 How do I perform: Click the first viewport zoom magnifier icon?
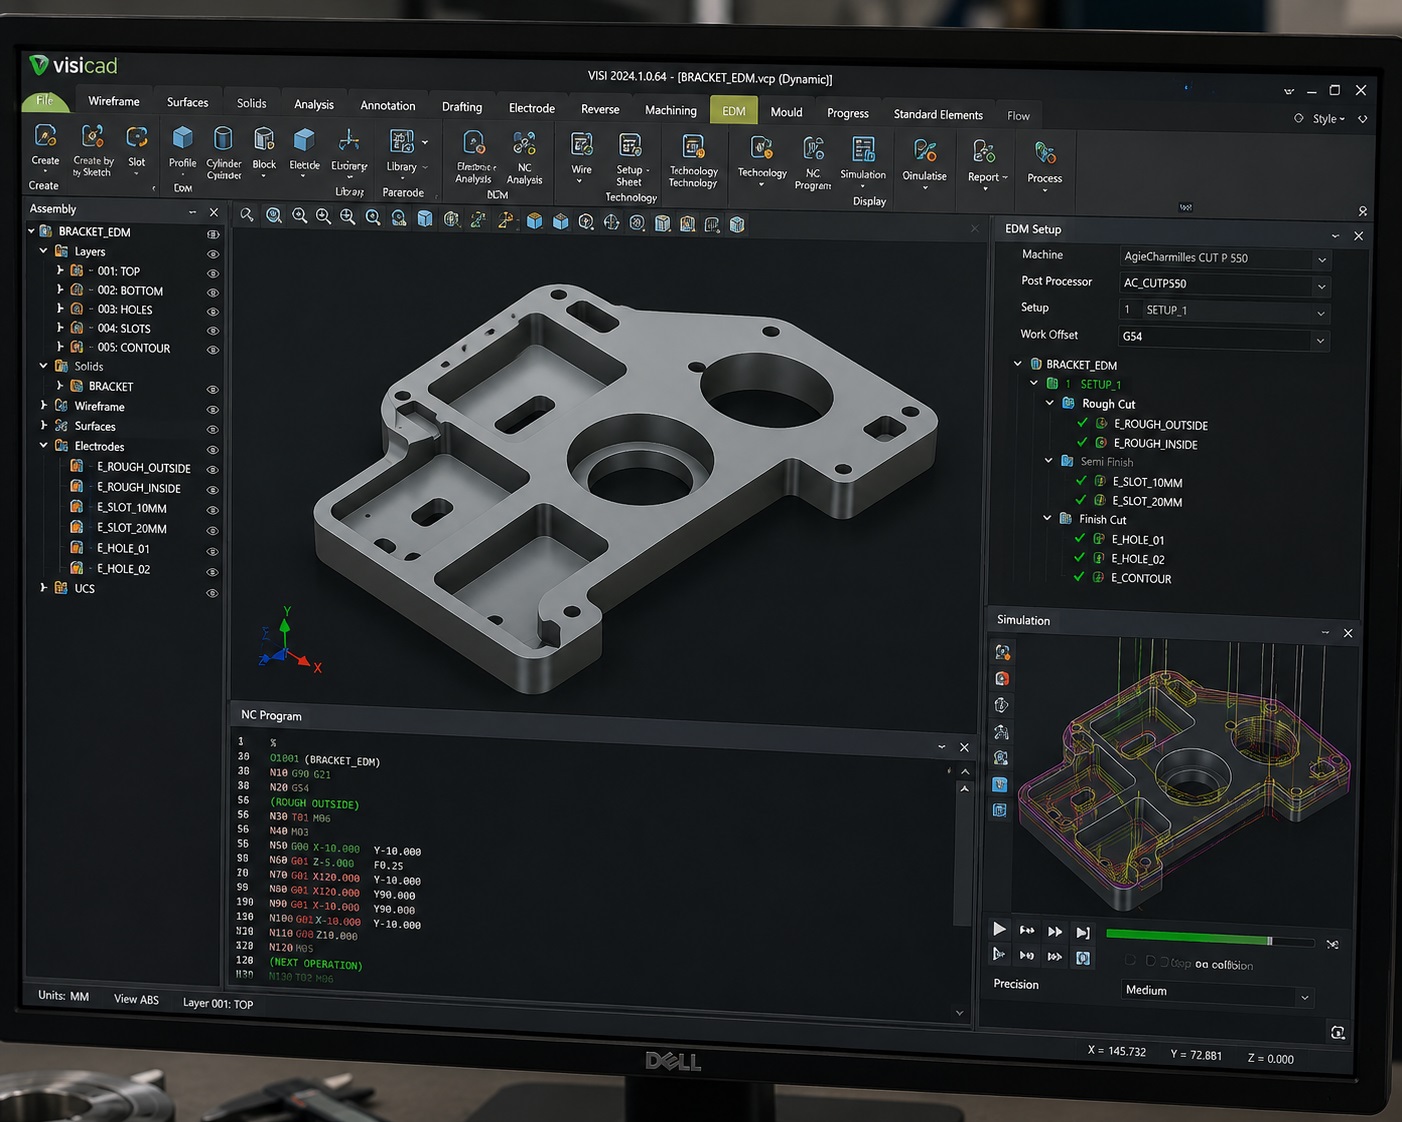[x=246, y=215]
